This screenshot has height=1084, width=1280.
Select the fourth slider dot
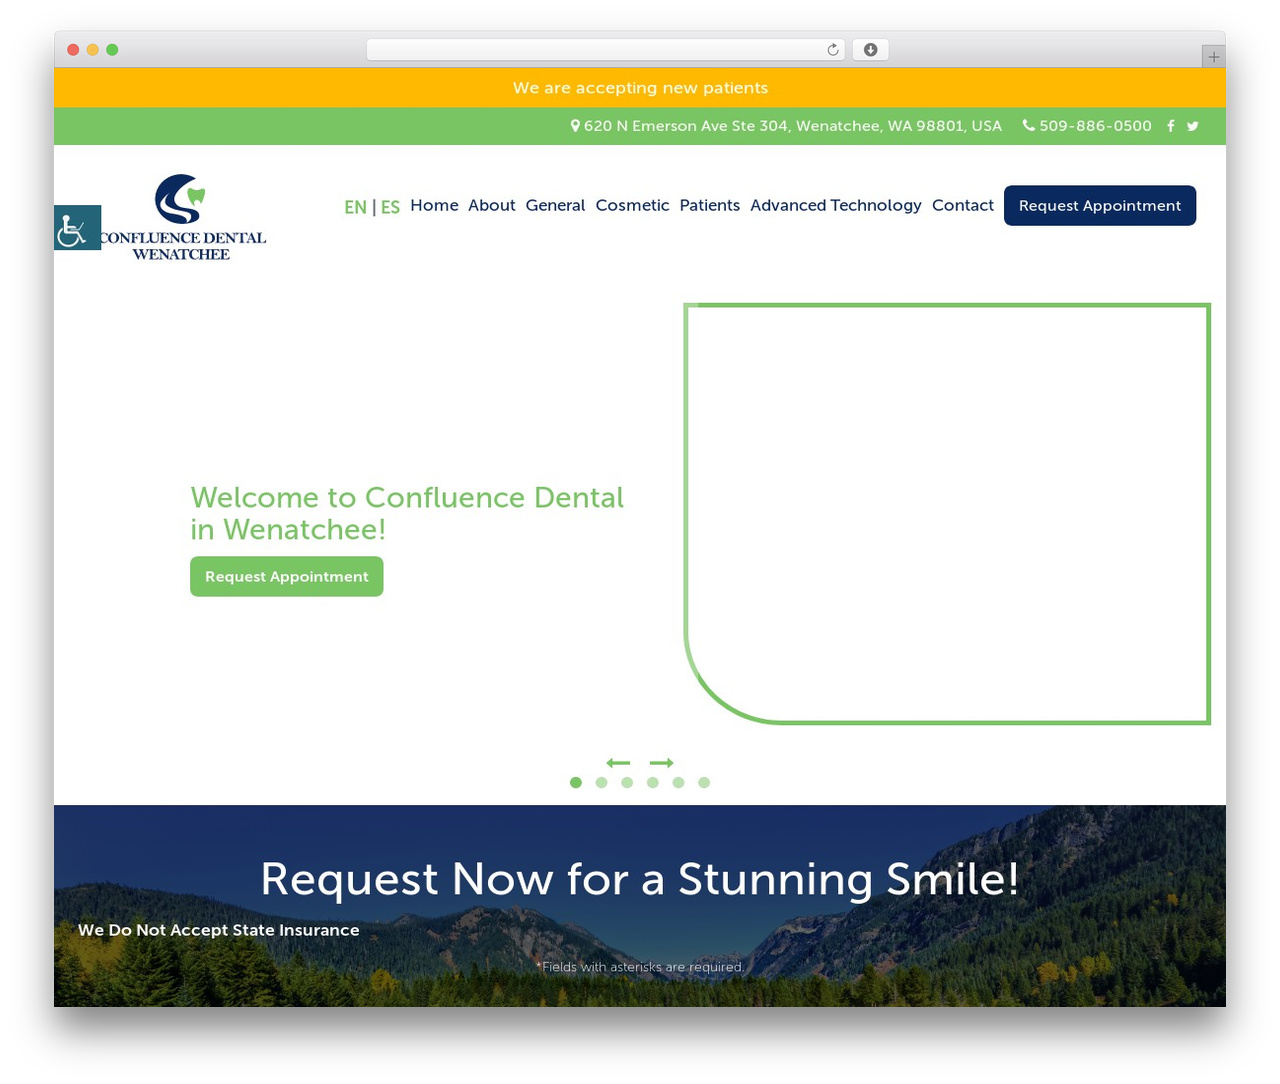653,783
